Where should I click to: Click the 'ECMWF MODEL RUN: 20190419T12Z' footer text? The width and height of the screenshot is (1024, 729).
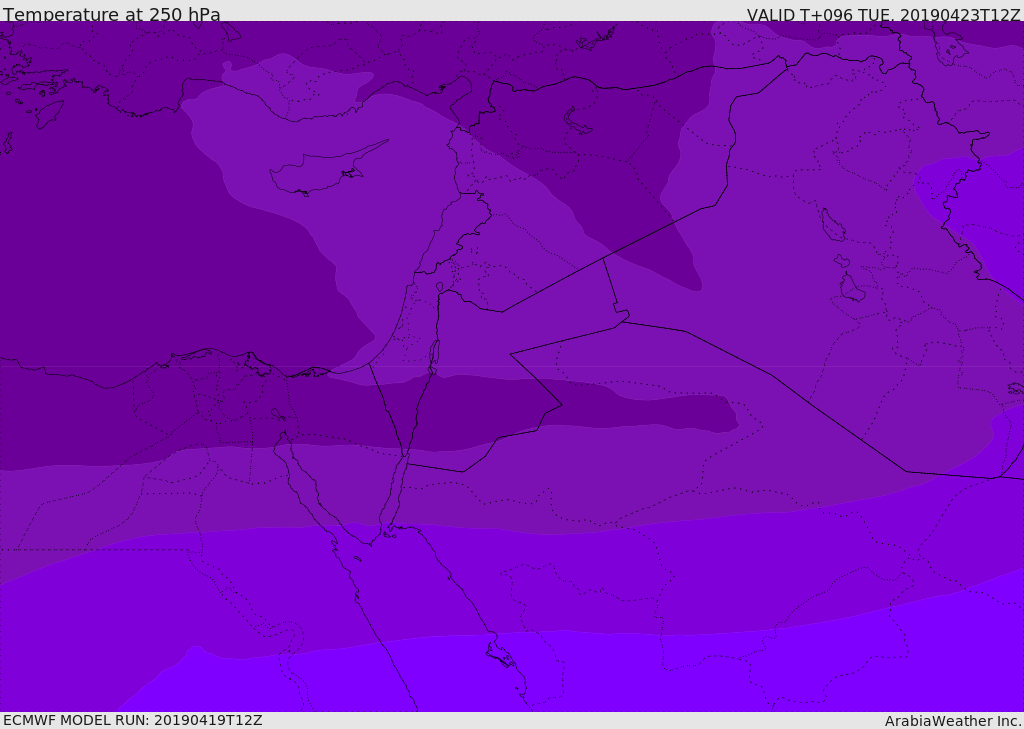(x=133, y=720)
